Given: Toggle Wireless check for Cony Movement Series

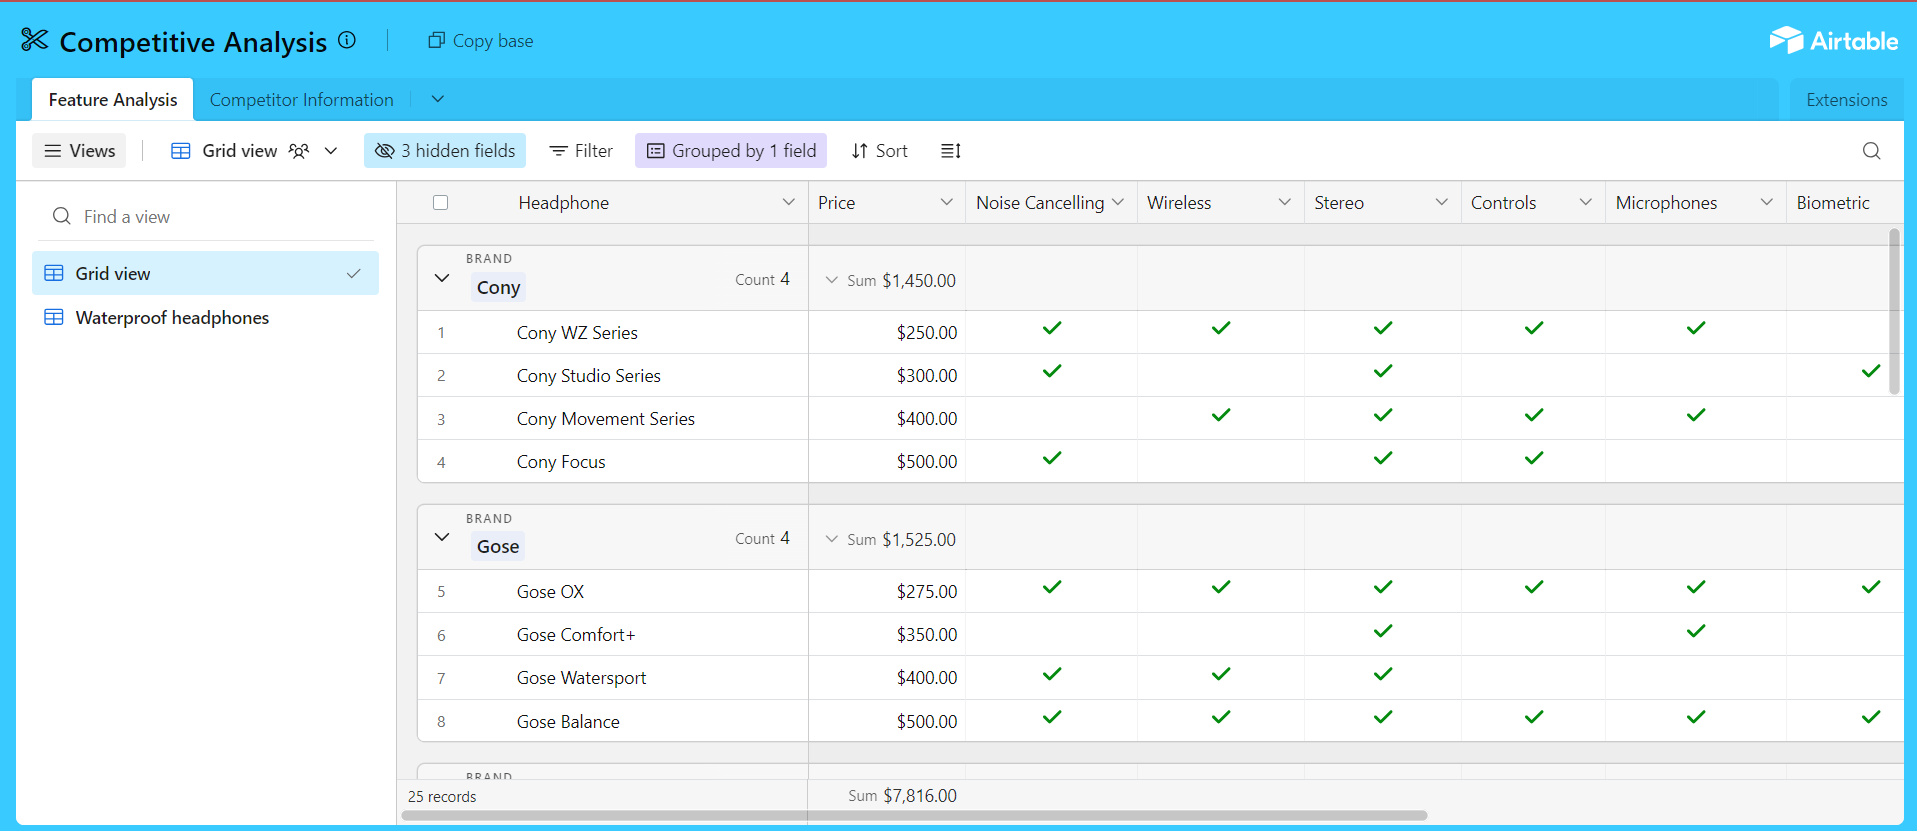Looking at the screenshot, I should coord(1220,414).
